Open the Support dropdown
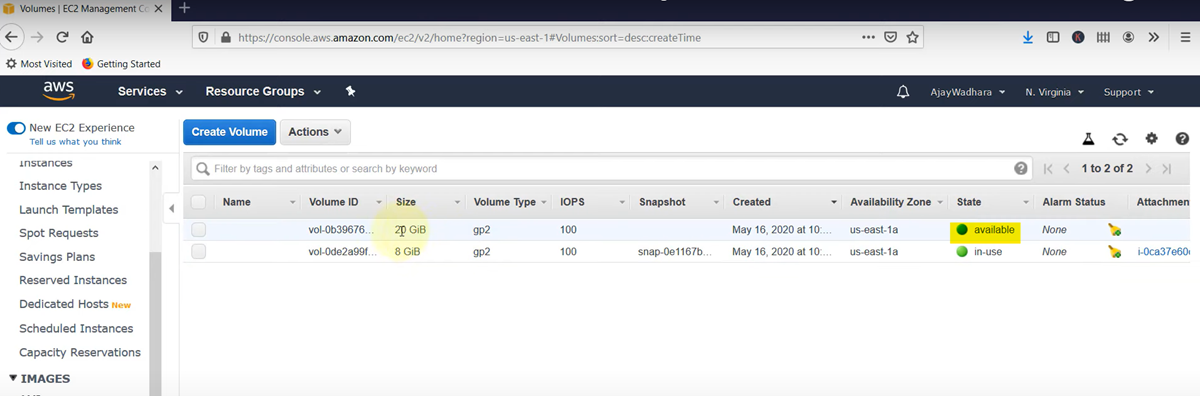The height and width of the screenshot is (396, 1200). tap(1129, 92)
